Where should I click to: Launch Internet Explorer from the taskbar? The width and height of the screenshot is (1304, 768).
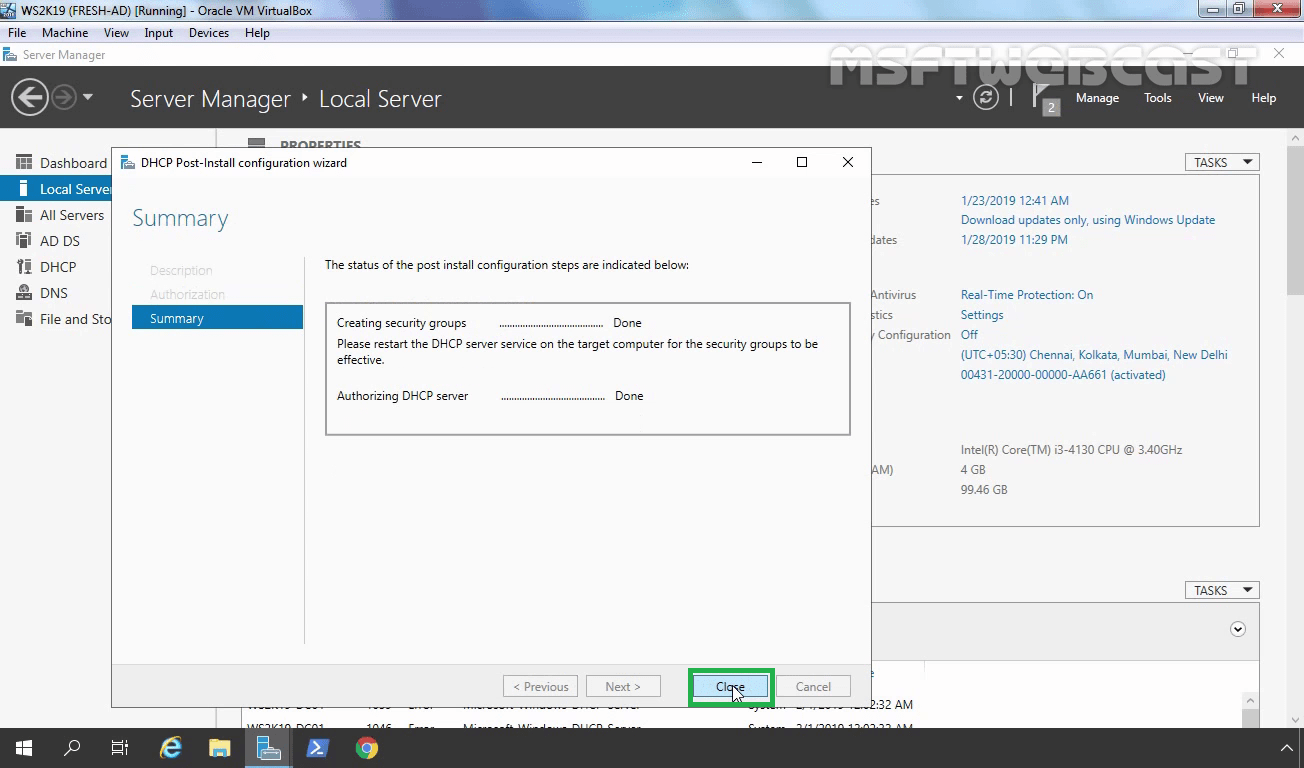pyautogui.click(x=170, y=747)
